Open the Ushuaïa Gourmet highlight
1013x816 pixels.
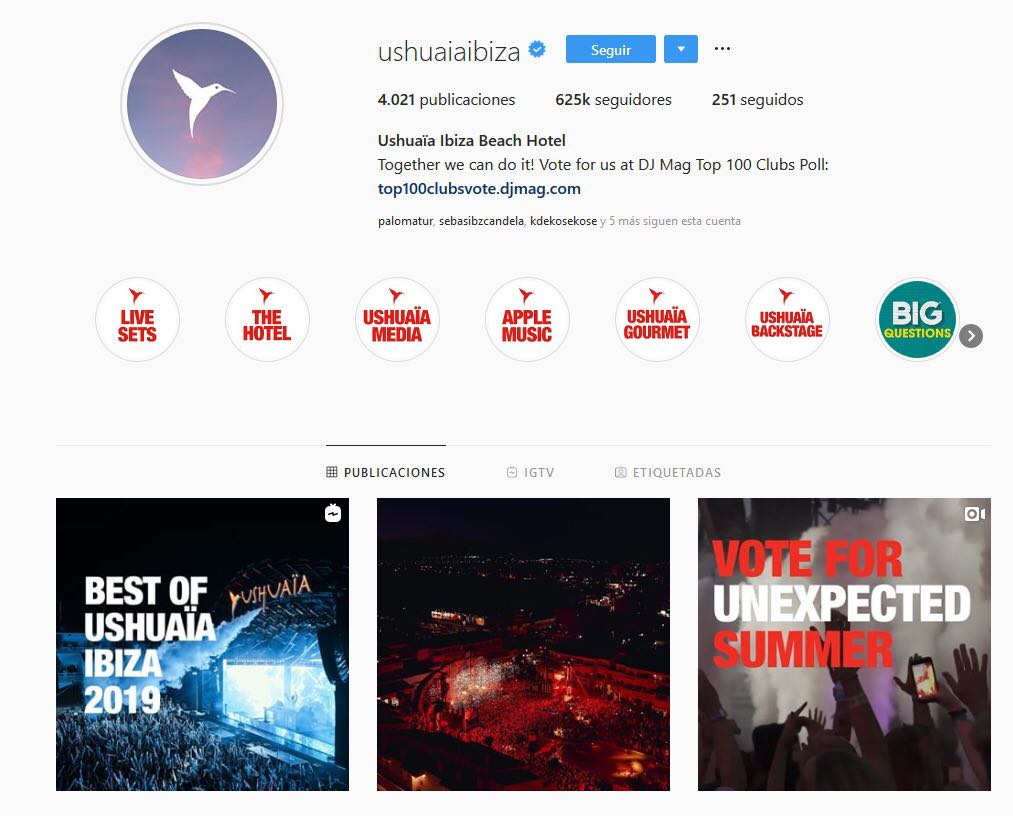point(657,319)
